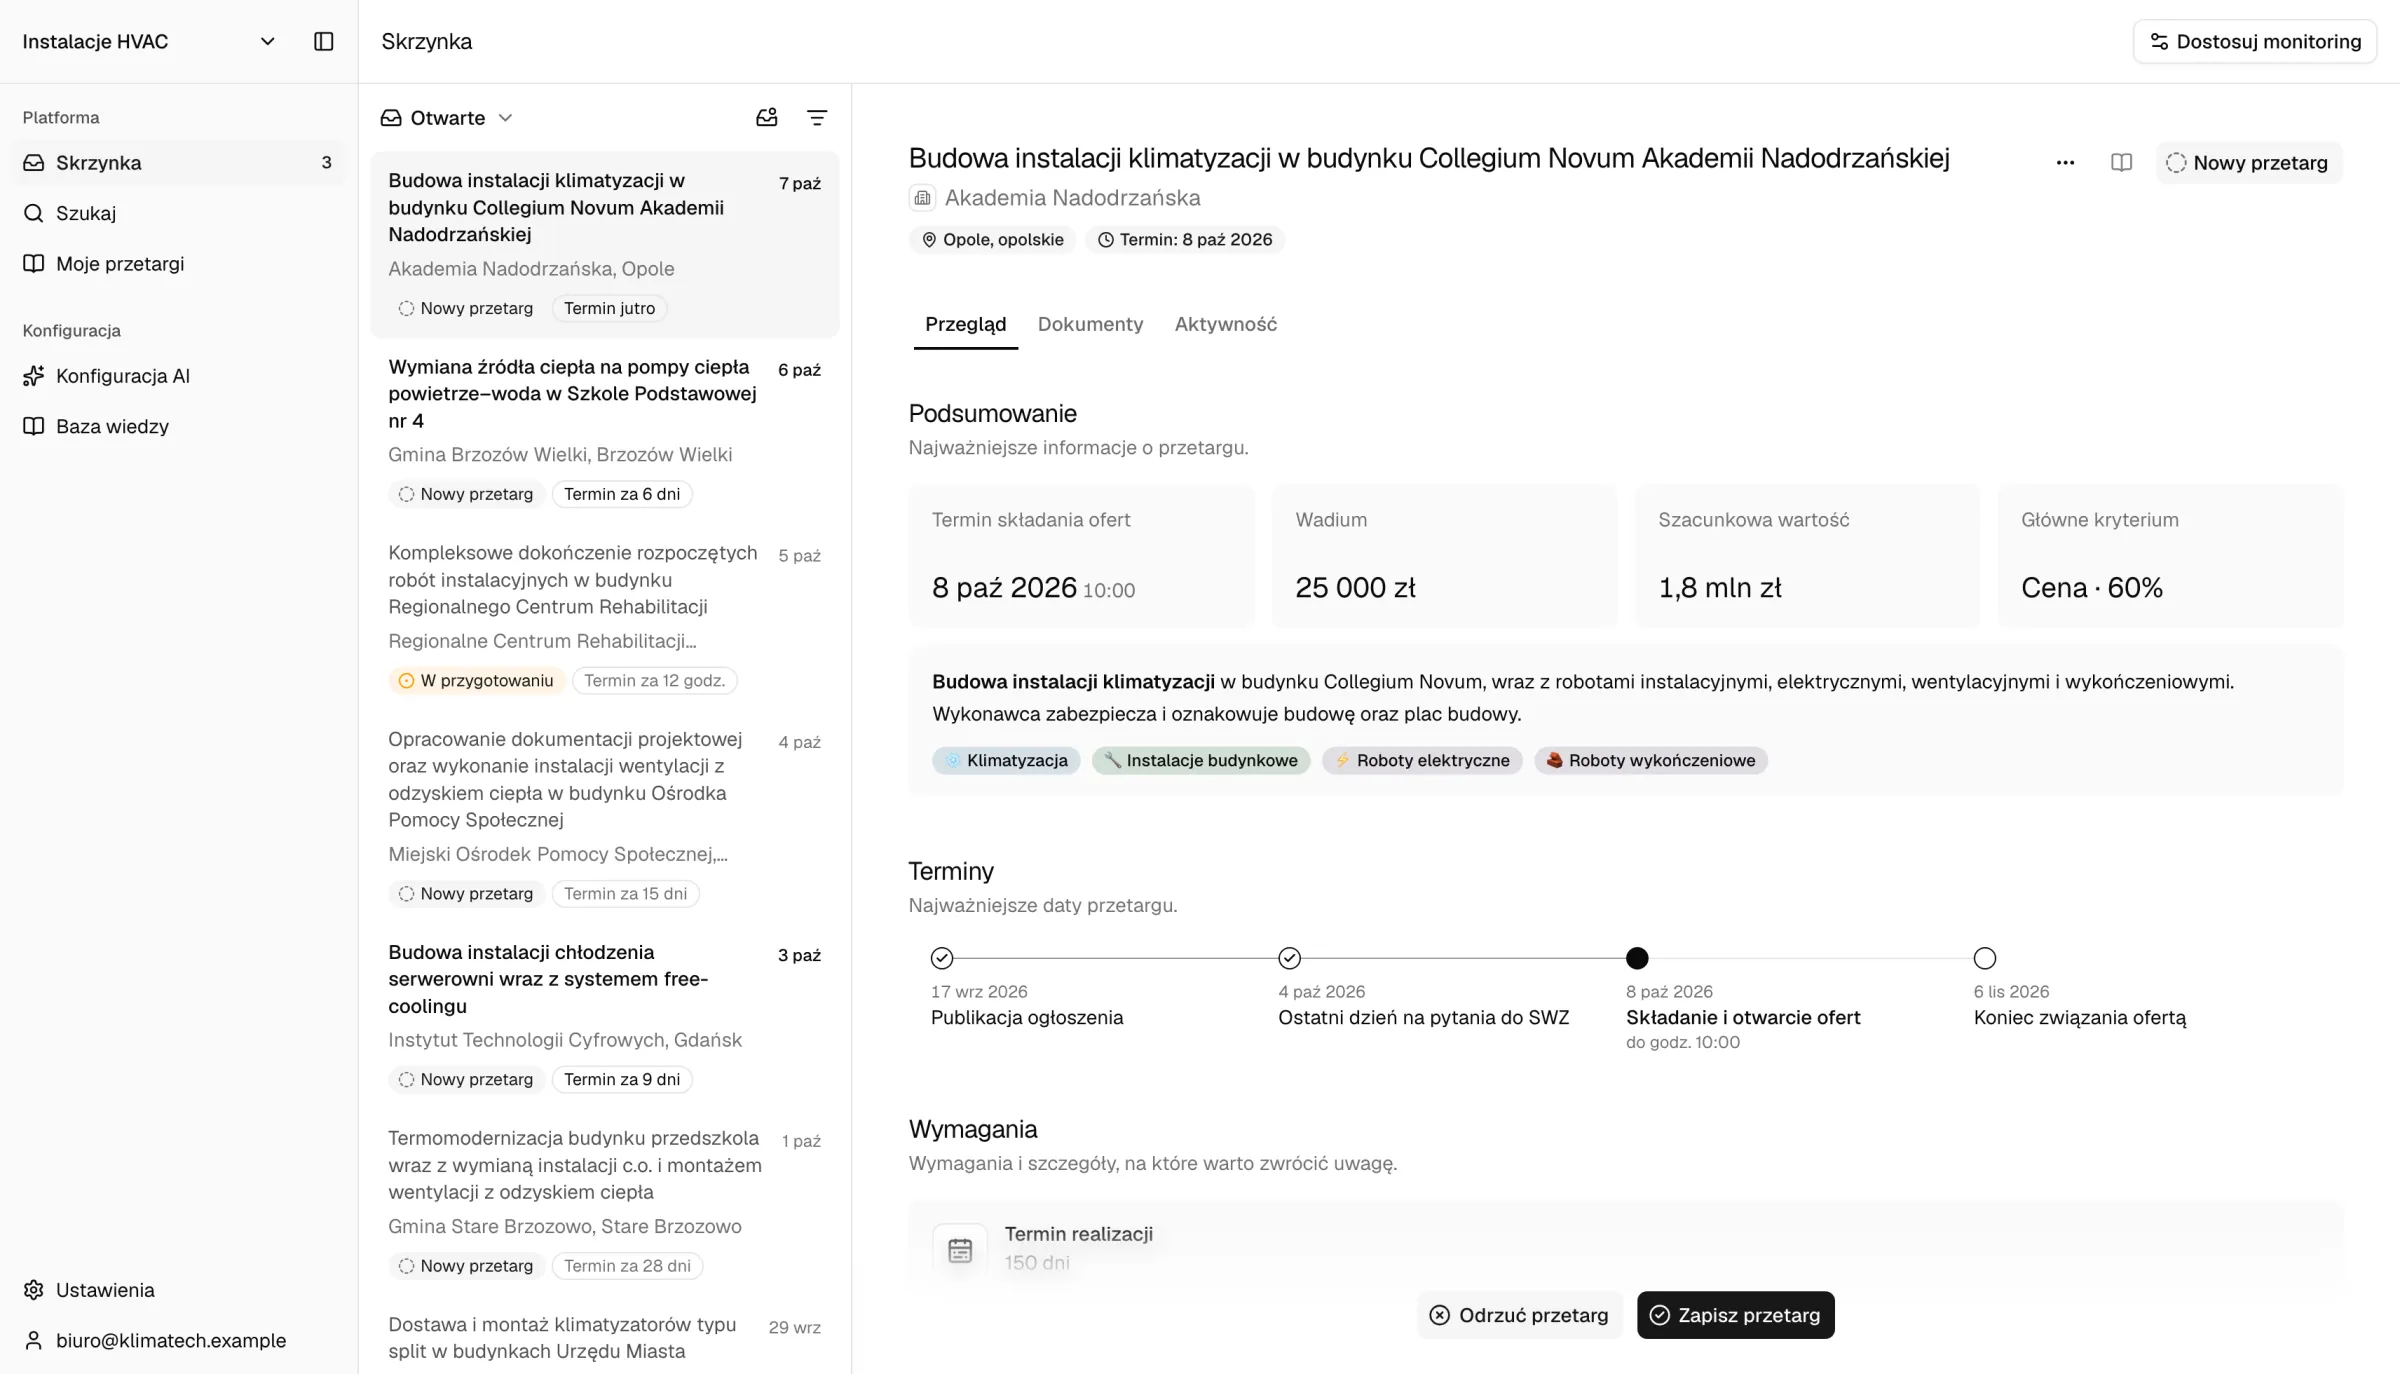This screenshot has width=2400, height=1374.
Task: Click the W przygotowaniu status badge
Action: click(476, 681)
